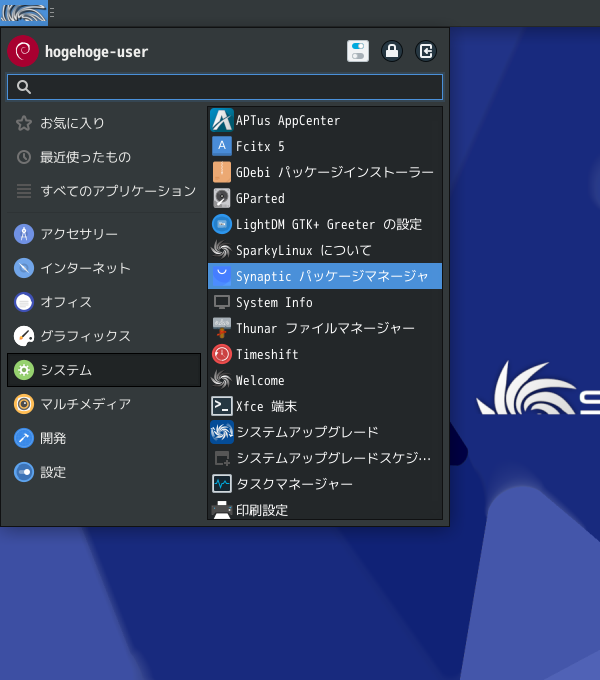Open 開発 development category
Screen dimensions: 600x680
[x=104, y=438]
